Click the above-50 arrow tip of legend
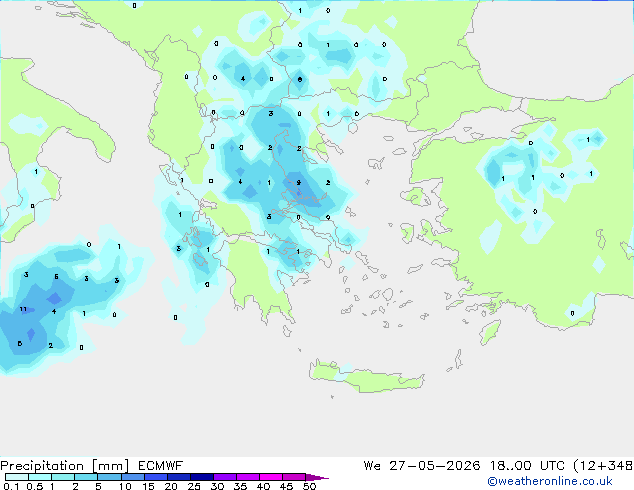Image resolution: width=634 pixels, height=490 pixels. click(317, 477)
